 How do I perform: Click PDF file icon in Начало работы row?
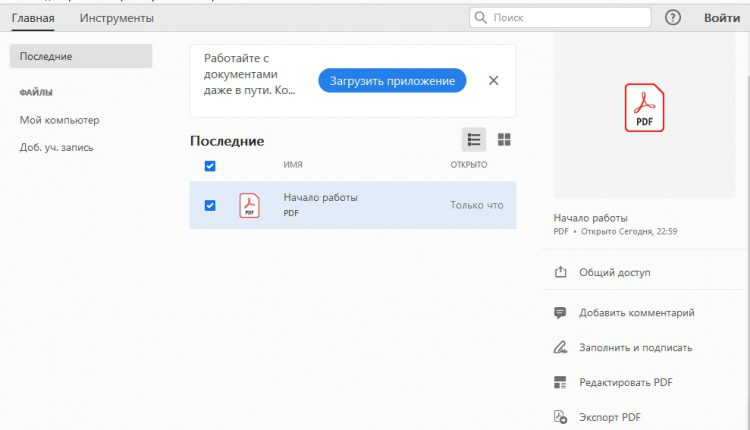pos(249,205)
